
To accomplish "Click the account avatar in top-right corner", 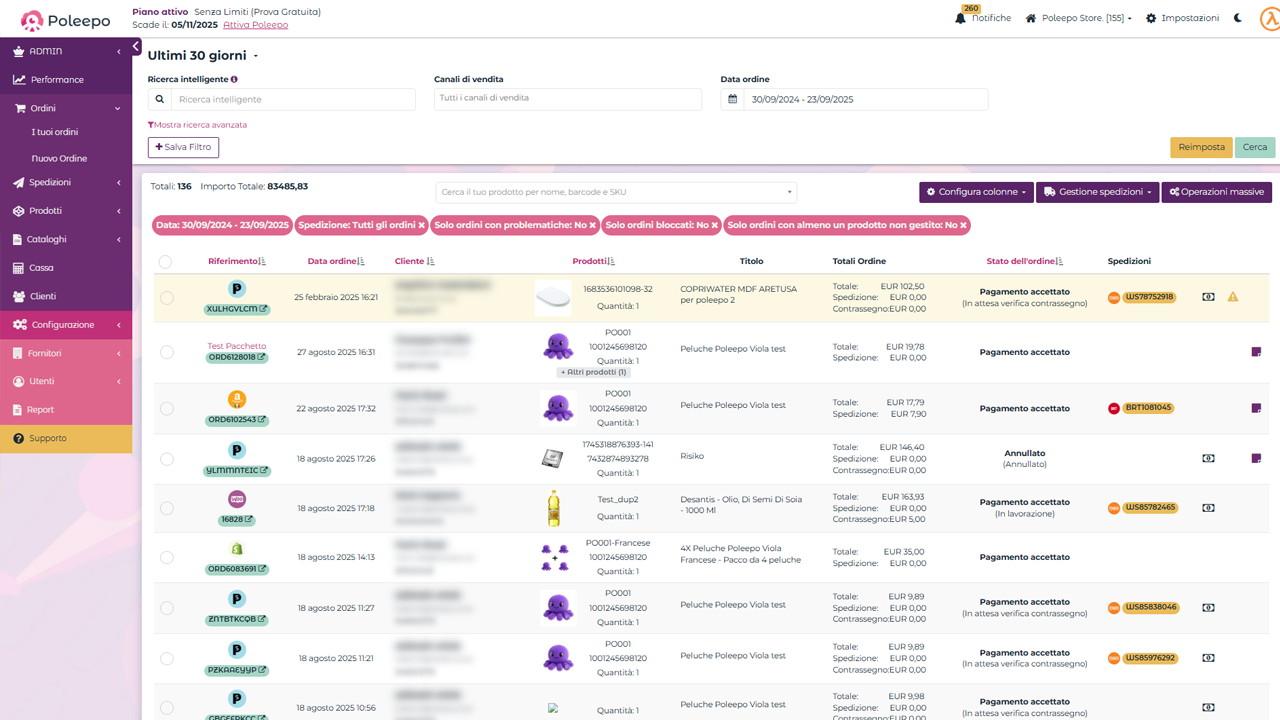I will 1268,18.
